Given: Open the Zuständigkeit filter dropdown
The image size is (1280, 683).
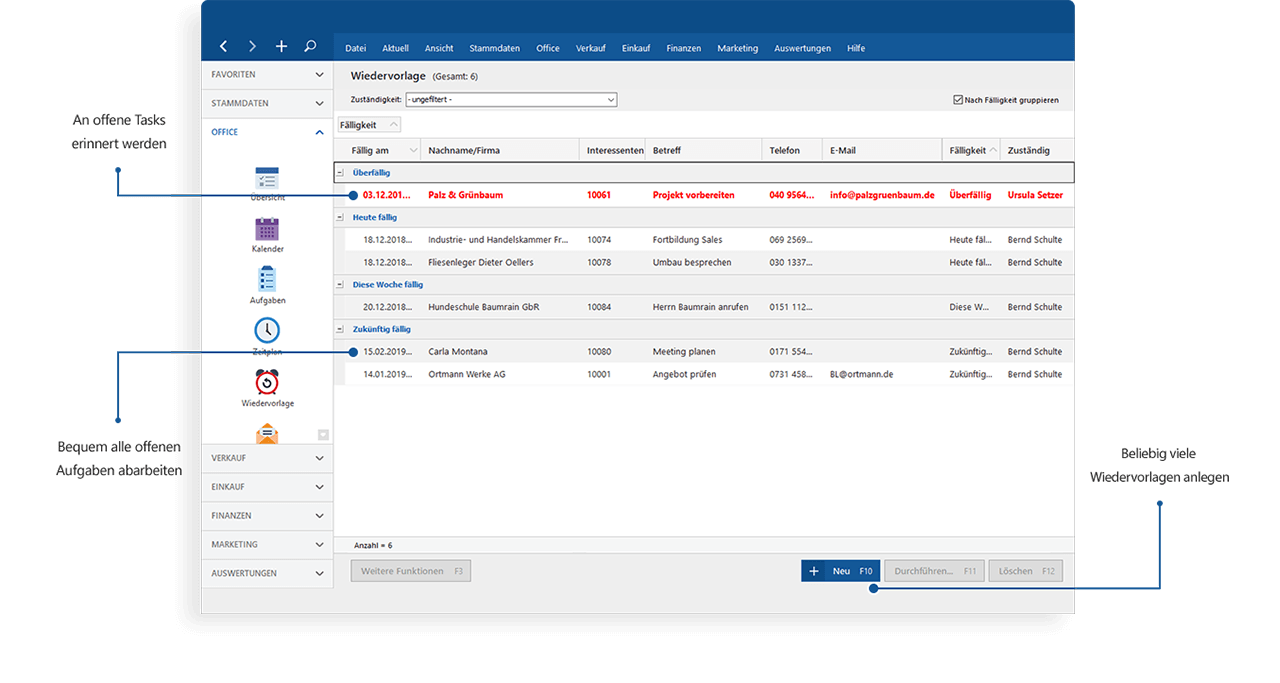Looking at the screenshot, I should (610, 100).
